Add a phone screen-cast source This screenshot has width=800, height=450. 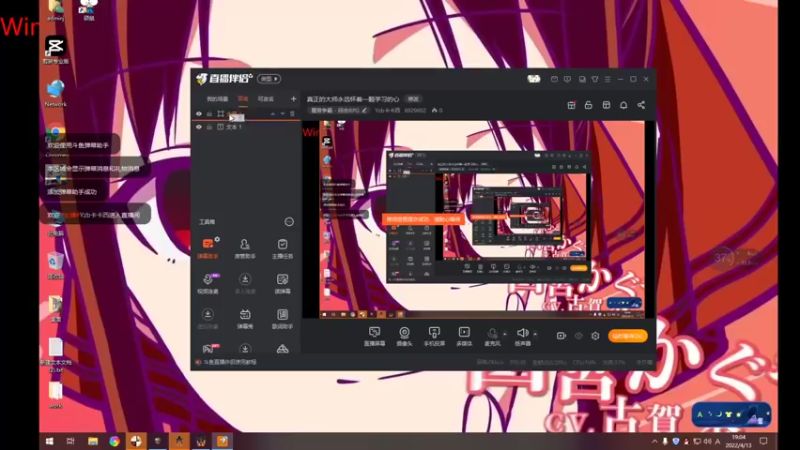(x=434, y=337)
